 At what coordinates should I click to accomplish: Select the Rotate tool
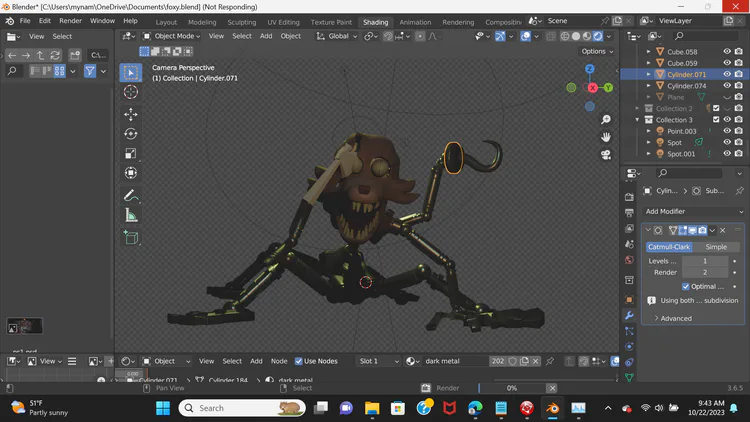click(131, 134)
